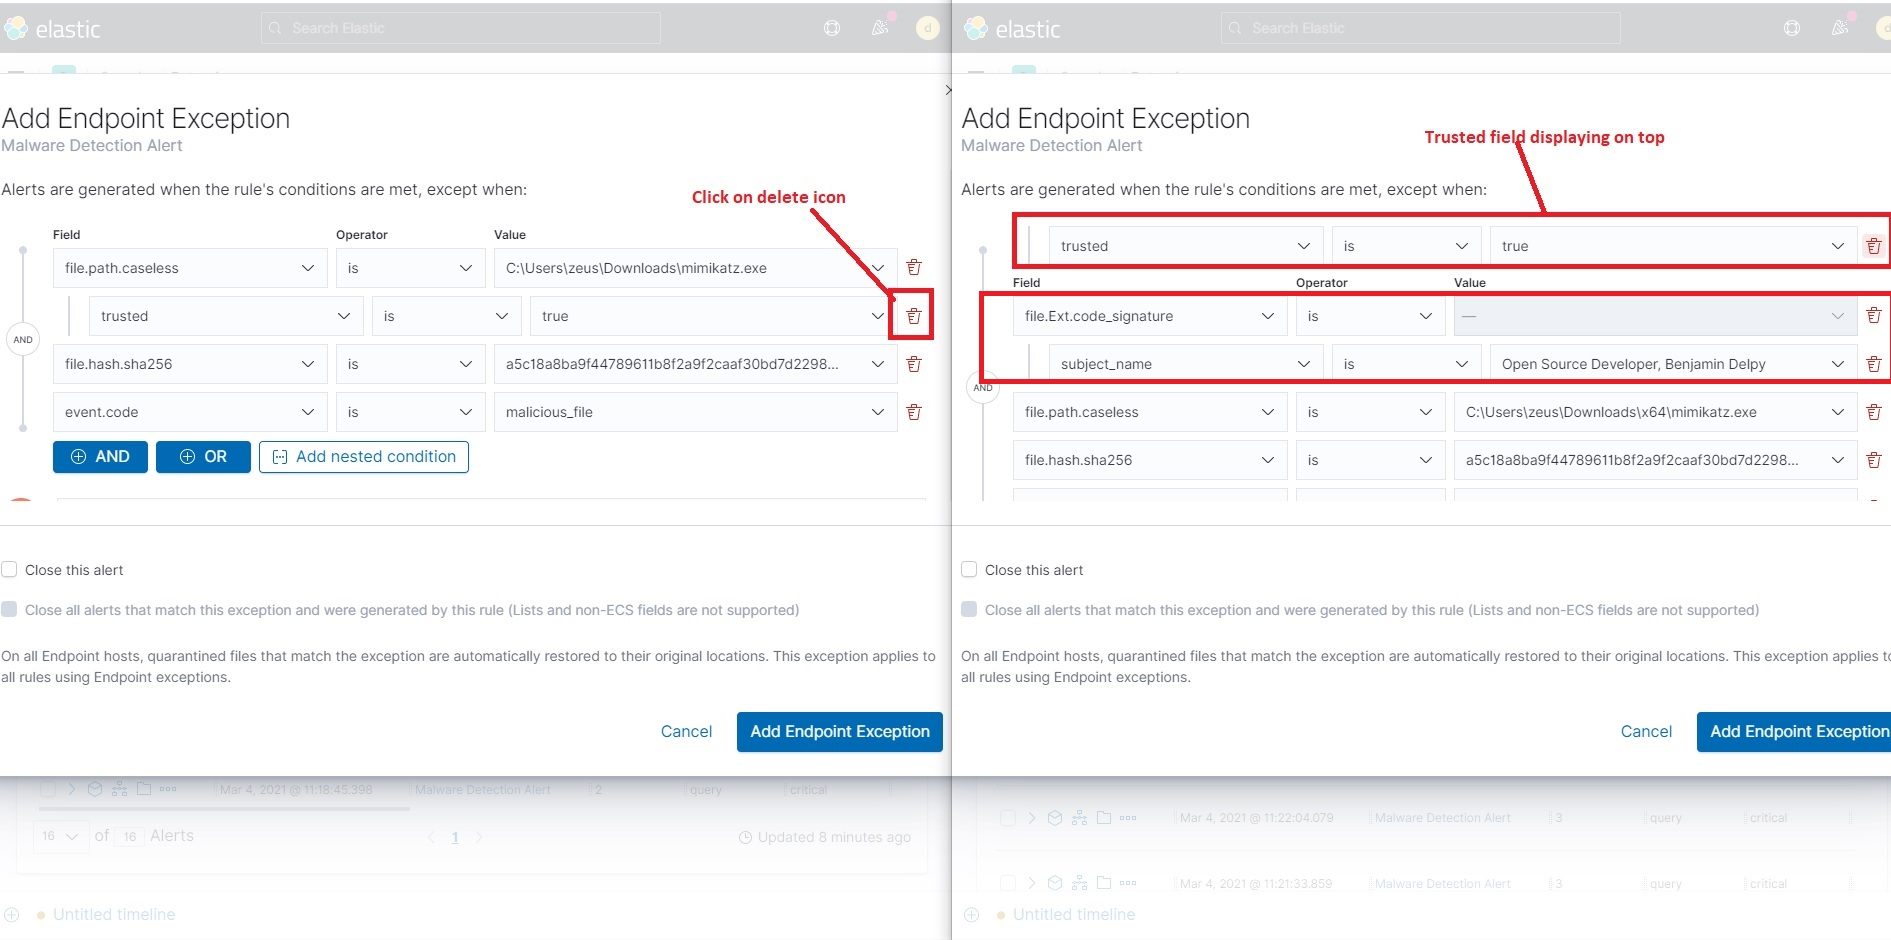Image resolution: width=1891 pixels, height=940 pixels.
Task: Open the file.hash.sha256 field dropdown
Action: pos(190,363)
